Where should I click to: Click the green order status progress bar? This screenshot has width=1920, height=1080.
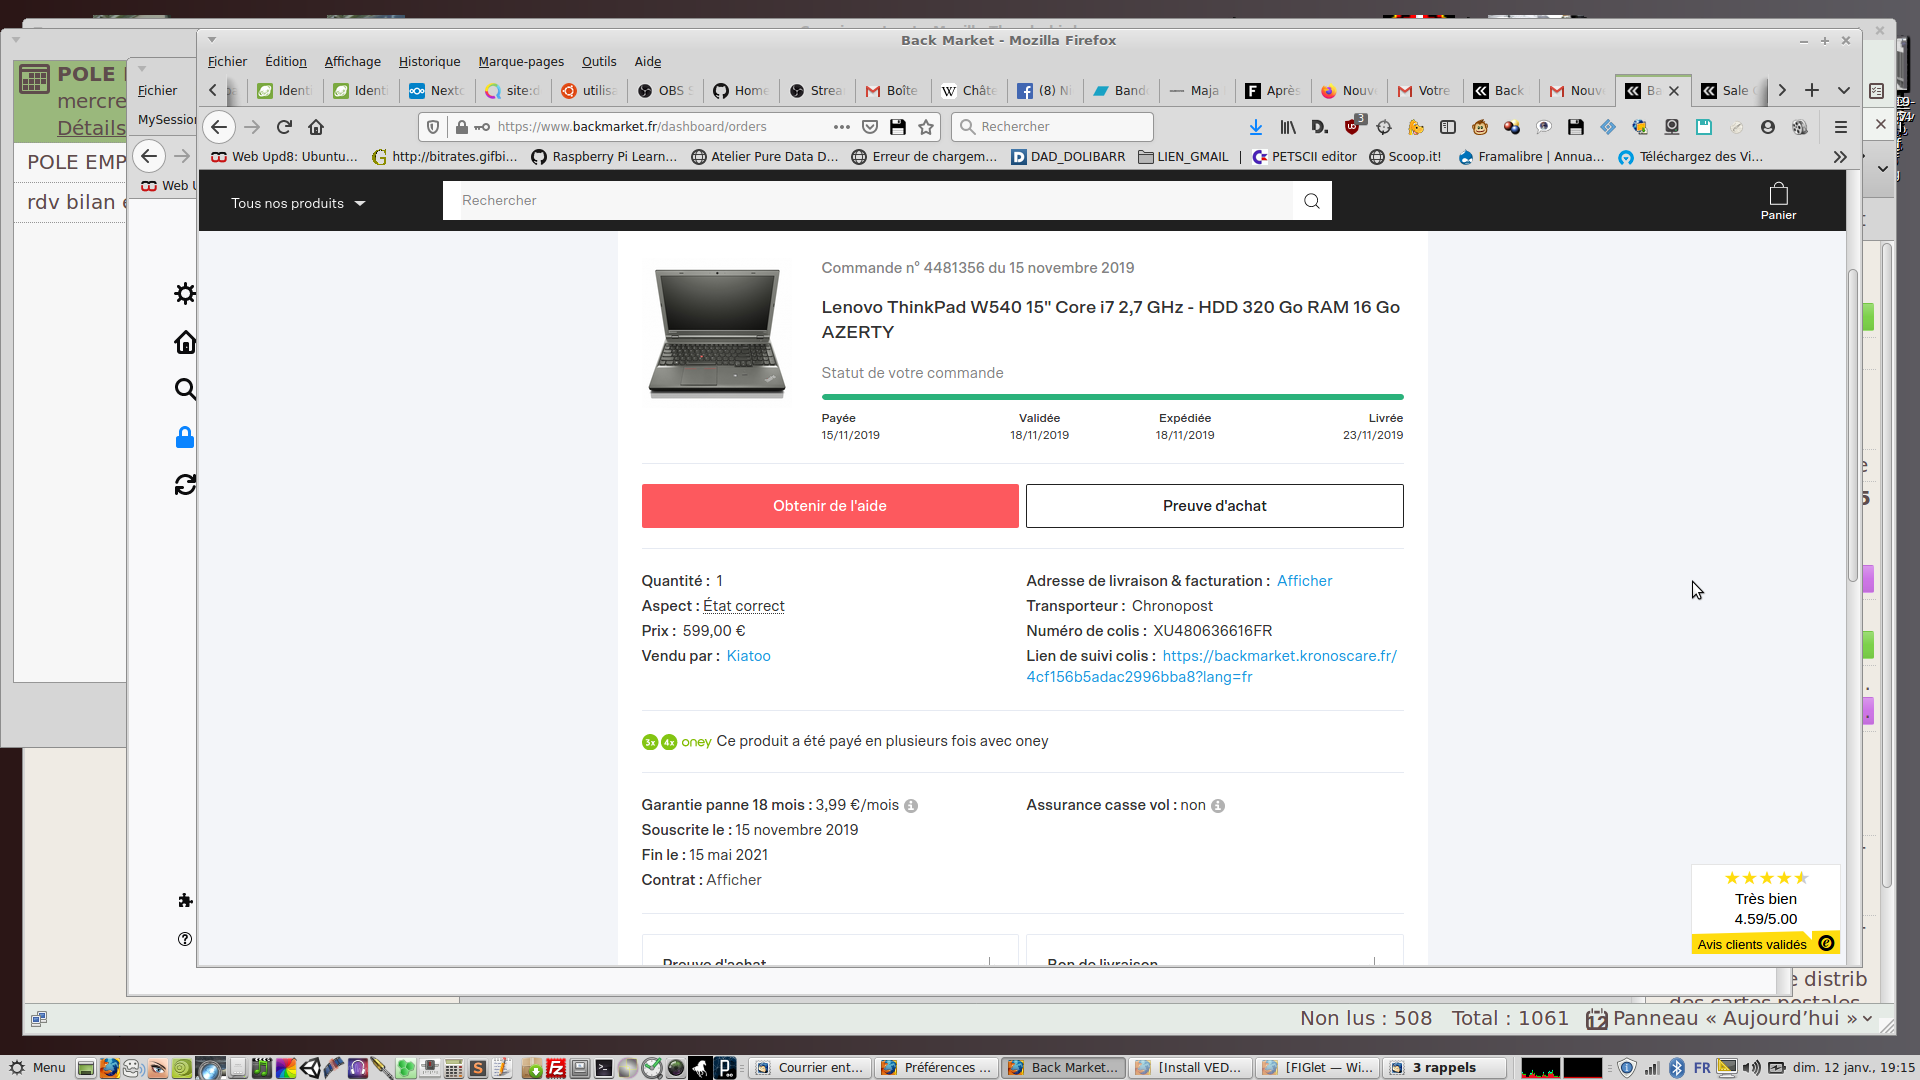(x=1112, y=397)
